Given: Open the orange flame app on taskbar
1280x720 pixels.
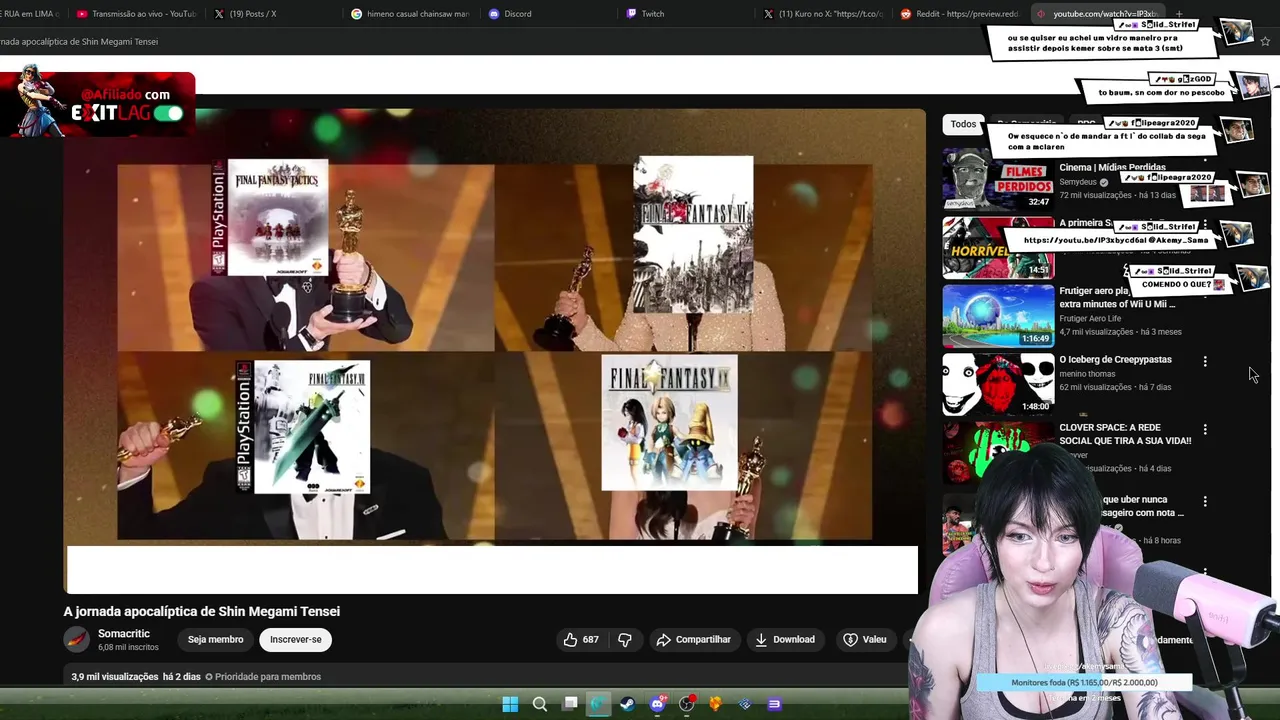Looking at the screenshot, I should [x=715, y=704].
